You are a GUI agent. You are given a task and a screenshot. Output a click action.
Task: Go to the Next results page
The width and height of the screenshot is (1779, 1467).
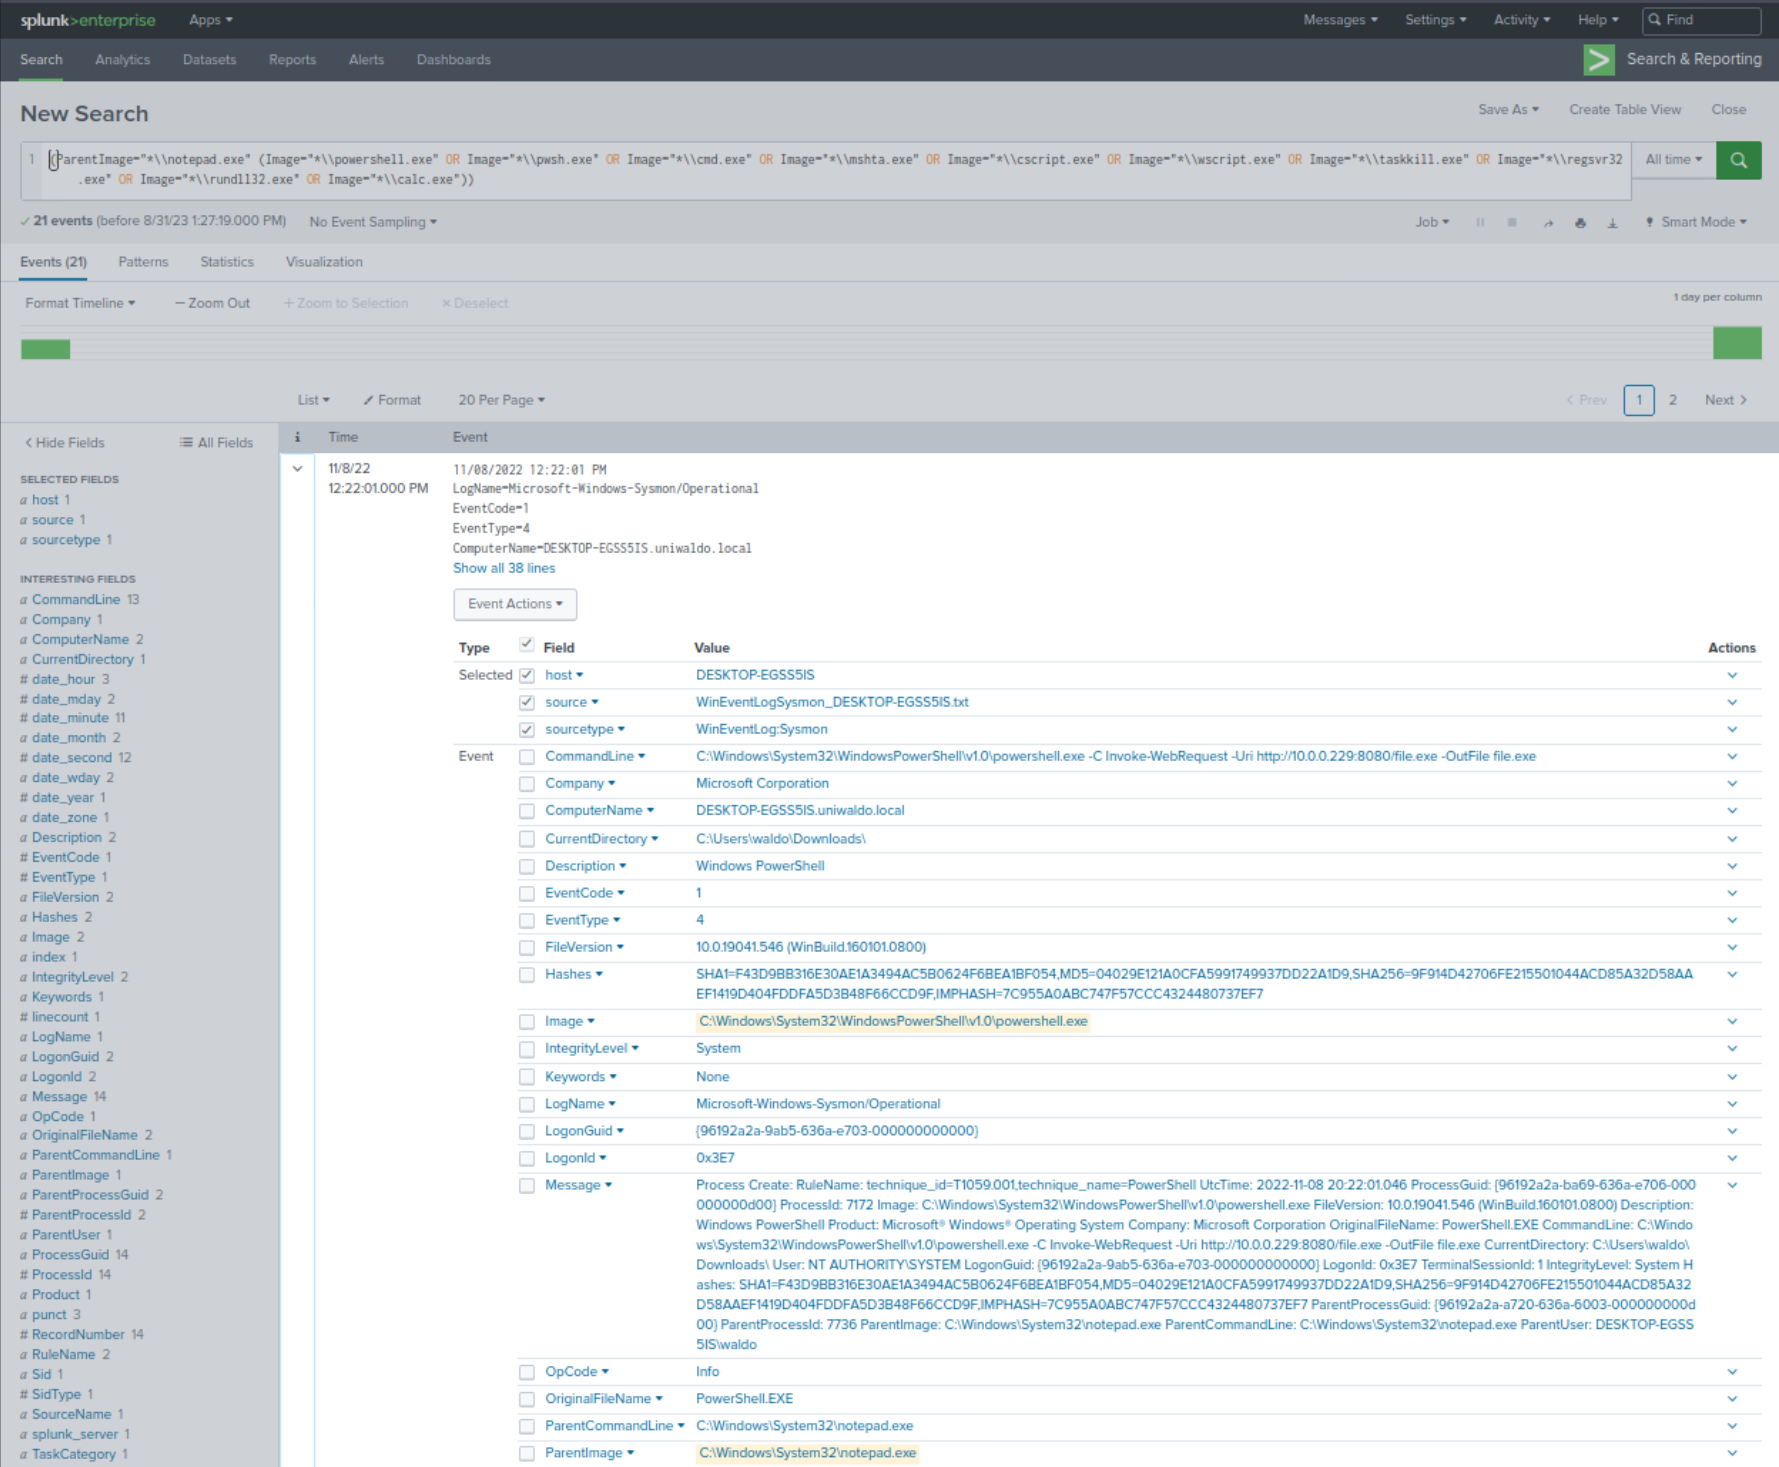[x=1725, y=400]
